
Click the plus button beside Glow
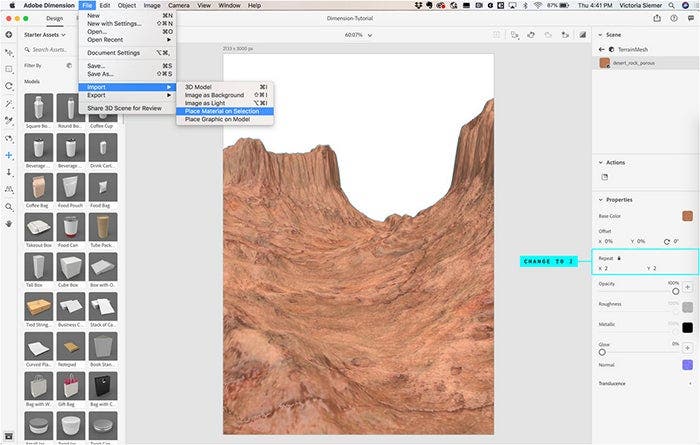point(688,348)
